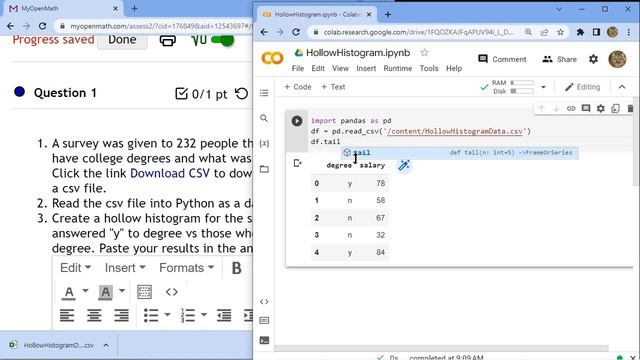Click the Done button in MyOpenMath

pos(122,40)
